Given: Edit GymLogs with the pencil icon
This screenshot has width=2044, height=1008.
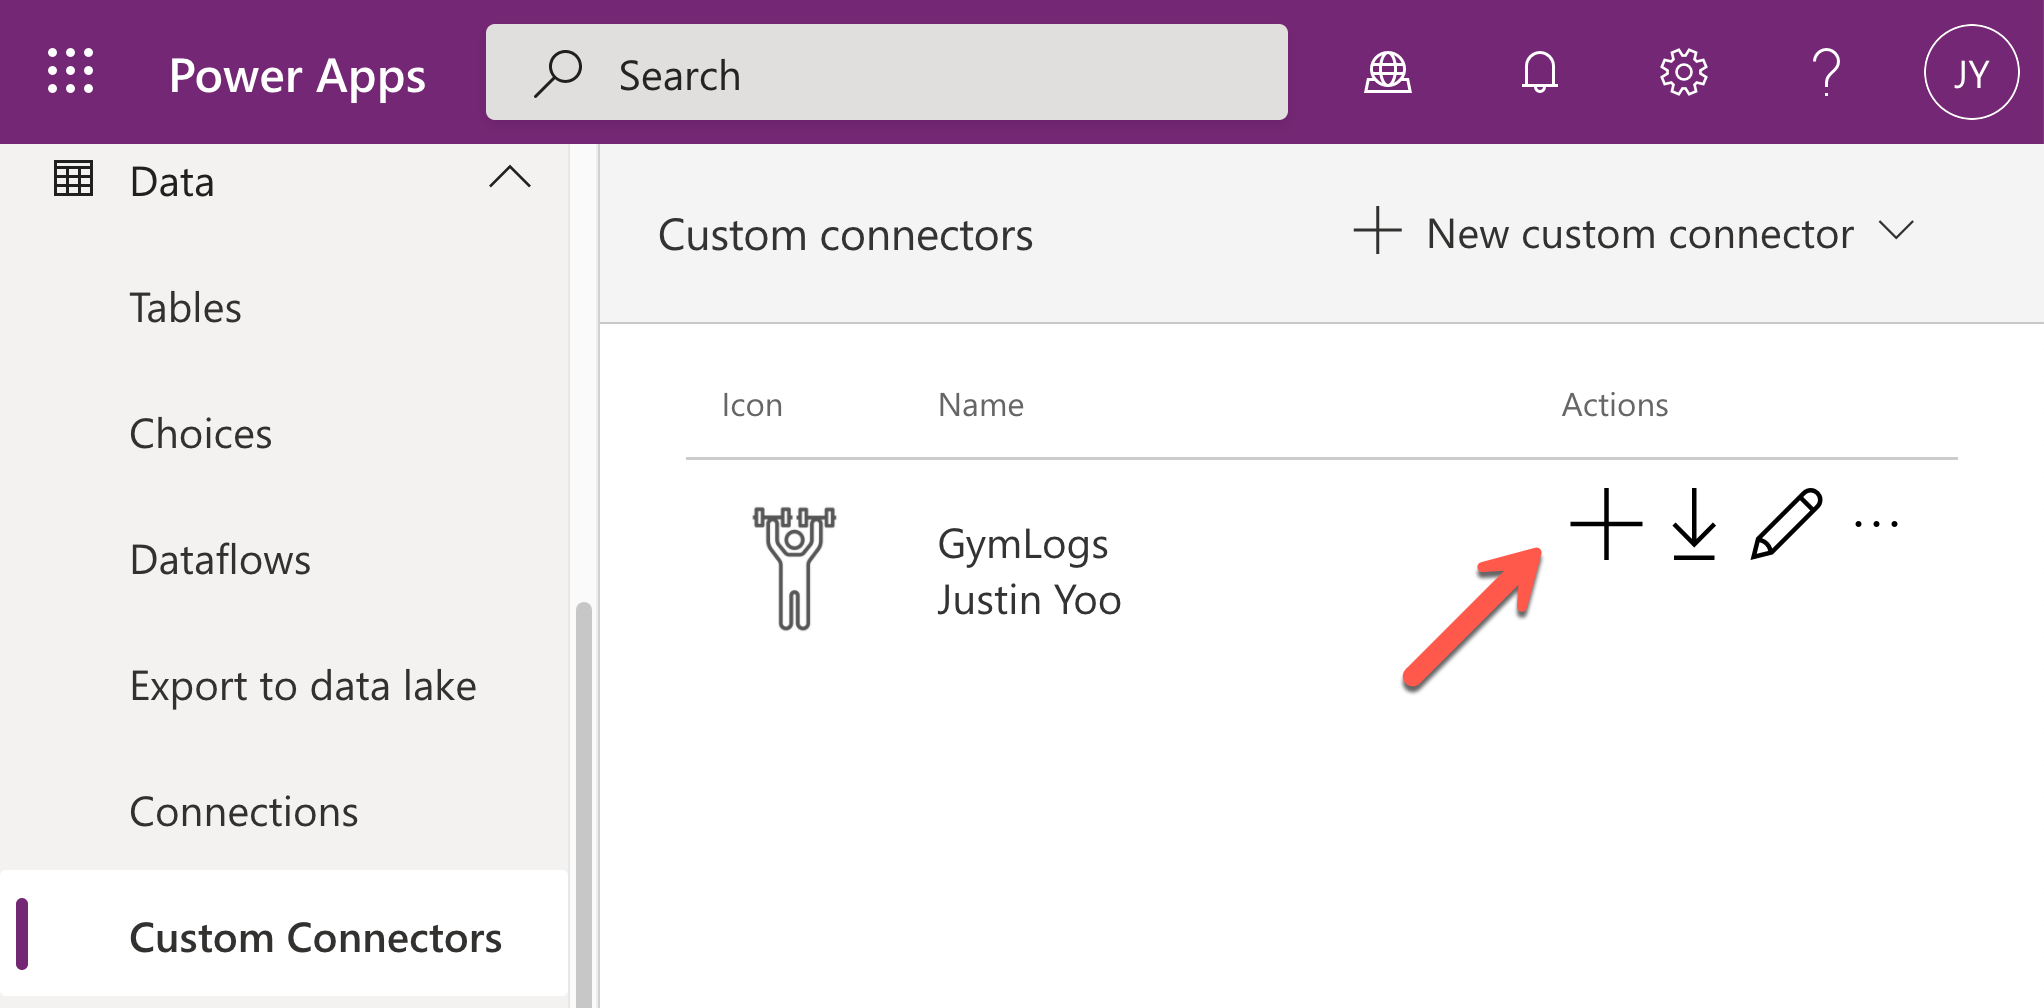Looking at the screenshot, I should 1786,524.
